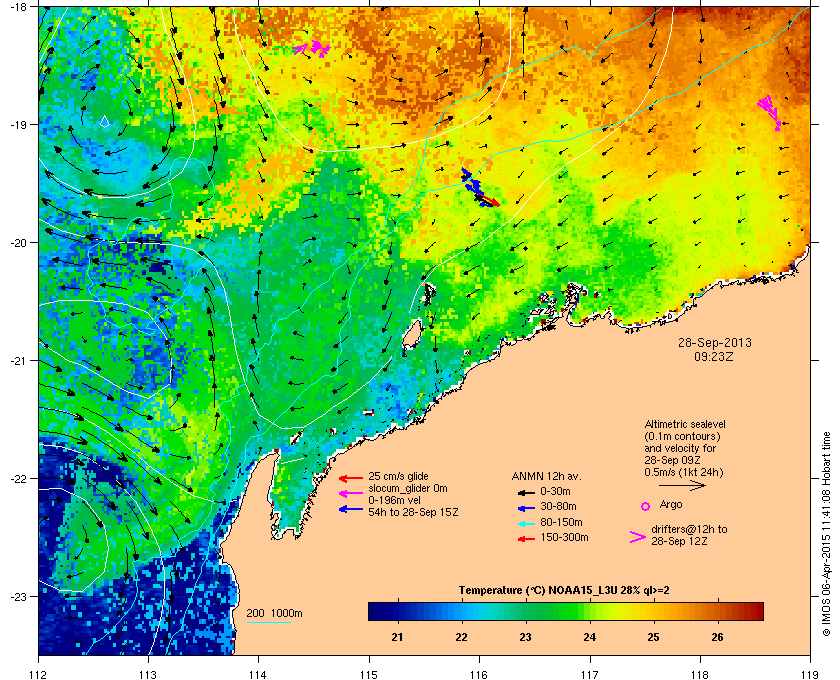The width and height of the screenshot is (840, 680).
Task: Click the cyan 80-150m legend arrow
Action: coord(526,524)
